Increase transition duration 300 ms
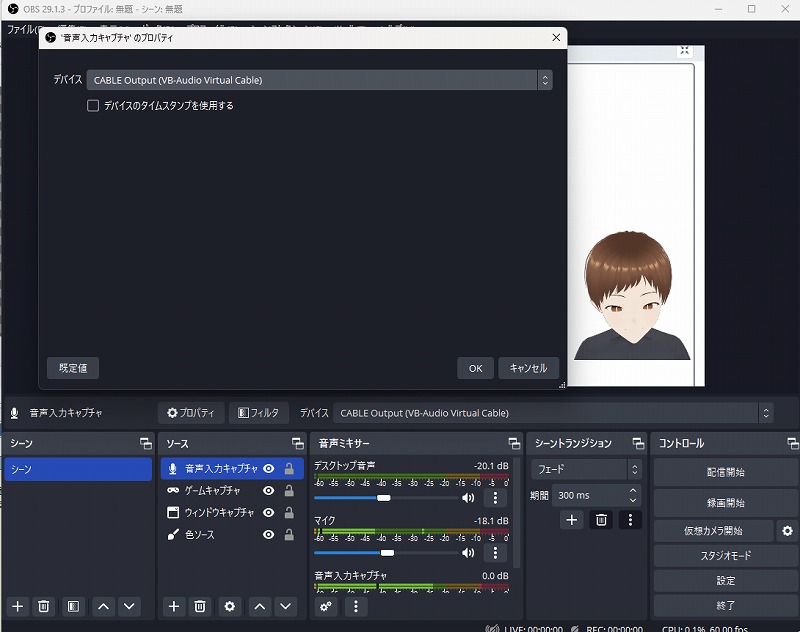The image size is (800, 632). pyautogui.click(x=633, y=490)
